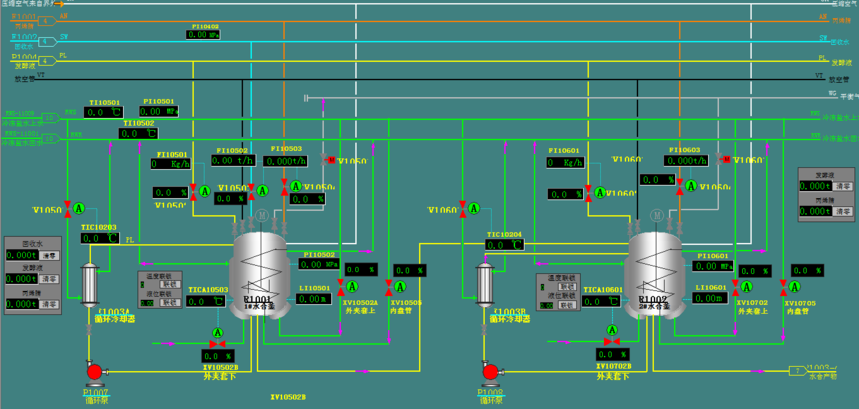Click the F1002 page-link arrow
Image resolution: width=859 pixels, height=409 pixels.
(x=48, y=41)
